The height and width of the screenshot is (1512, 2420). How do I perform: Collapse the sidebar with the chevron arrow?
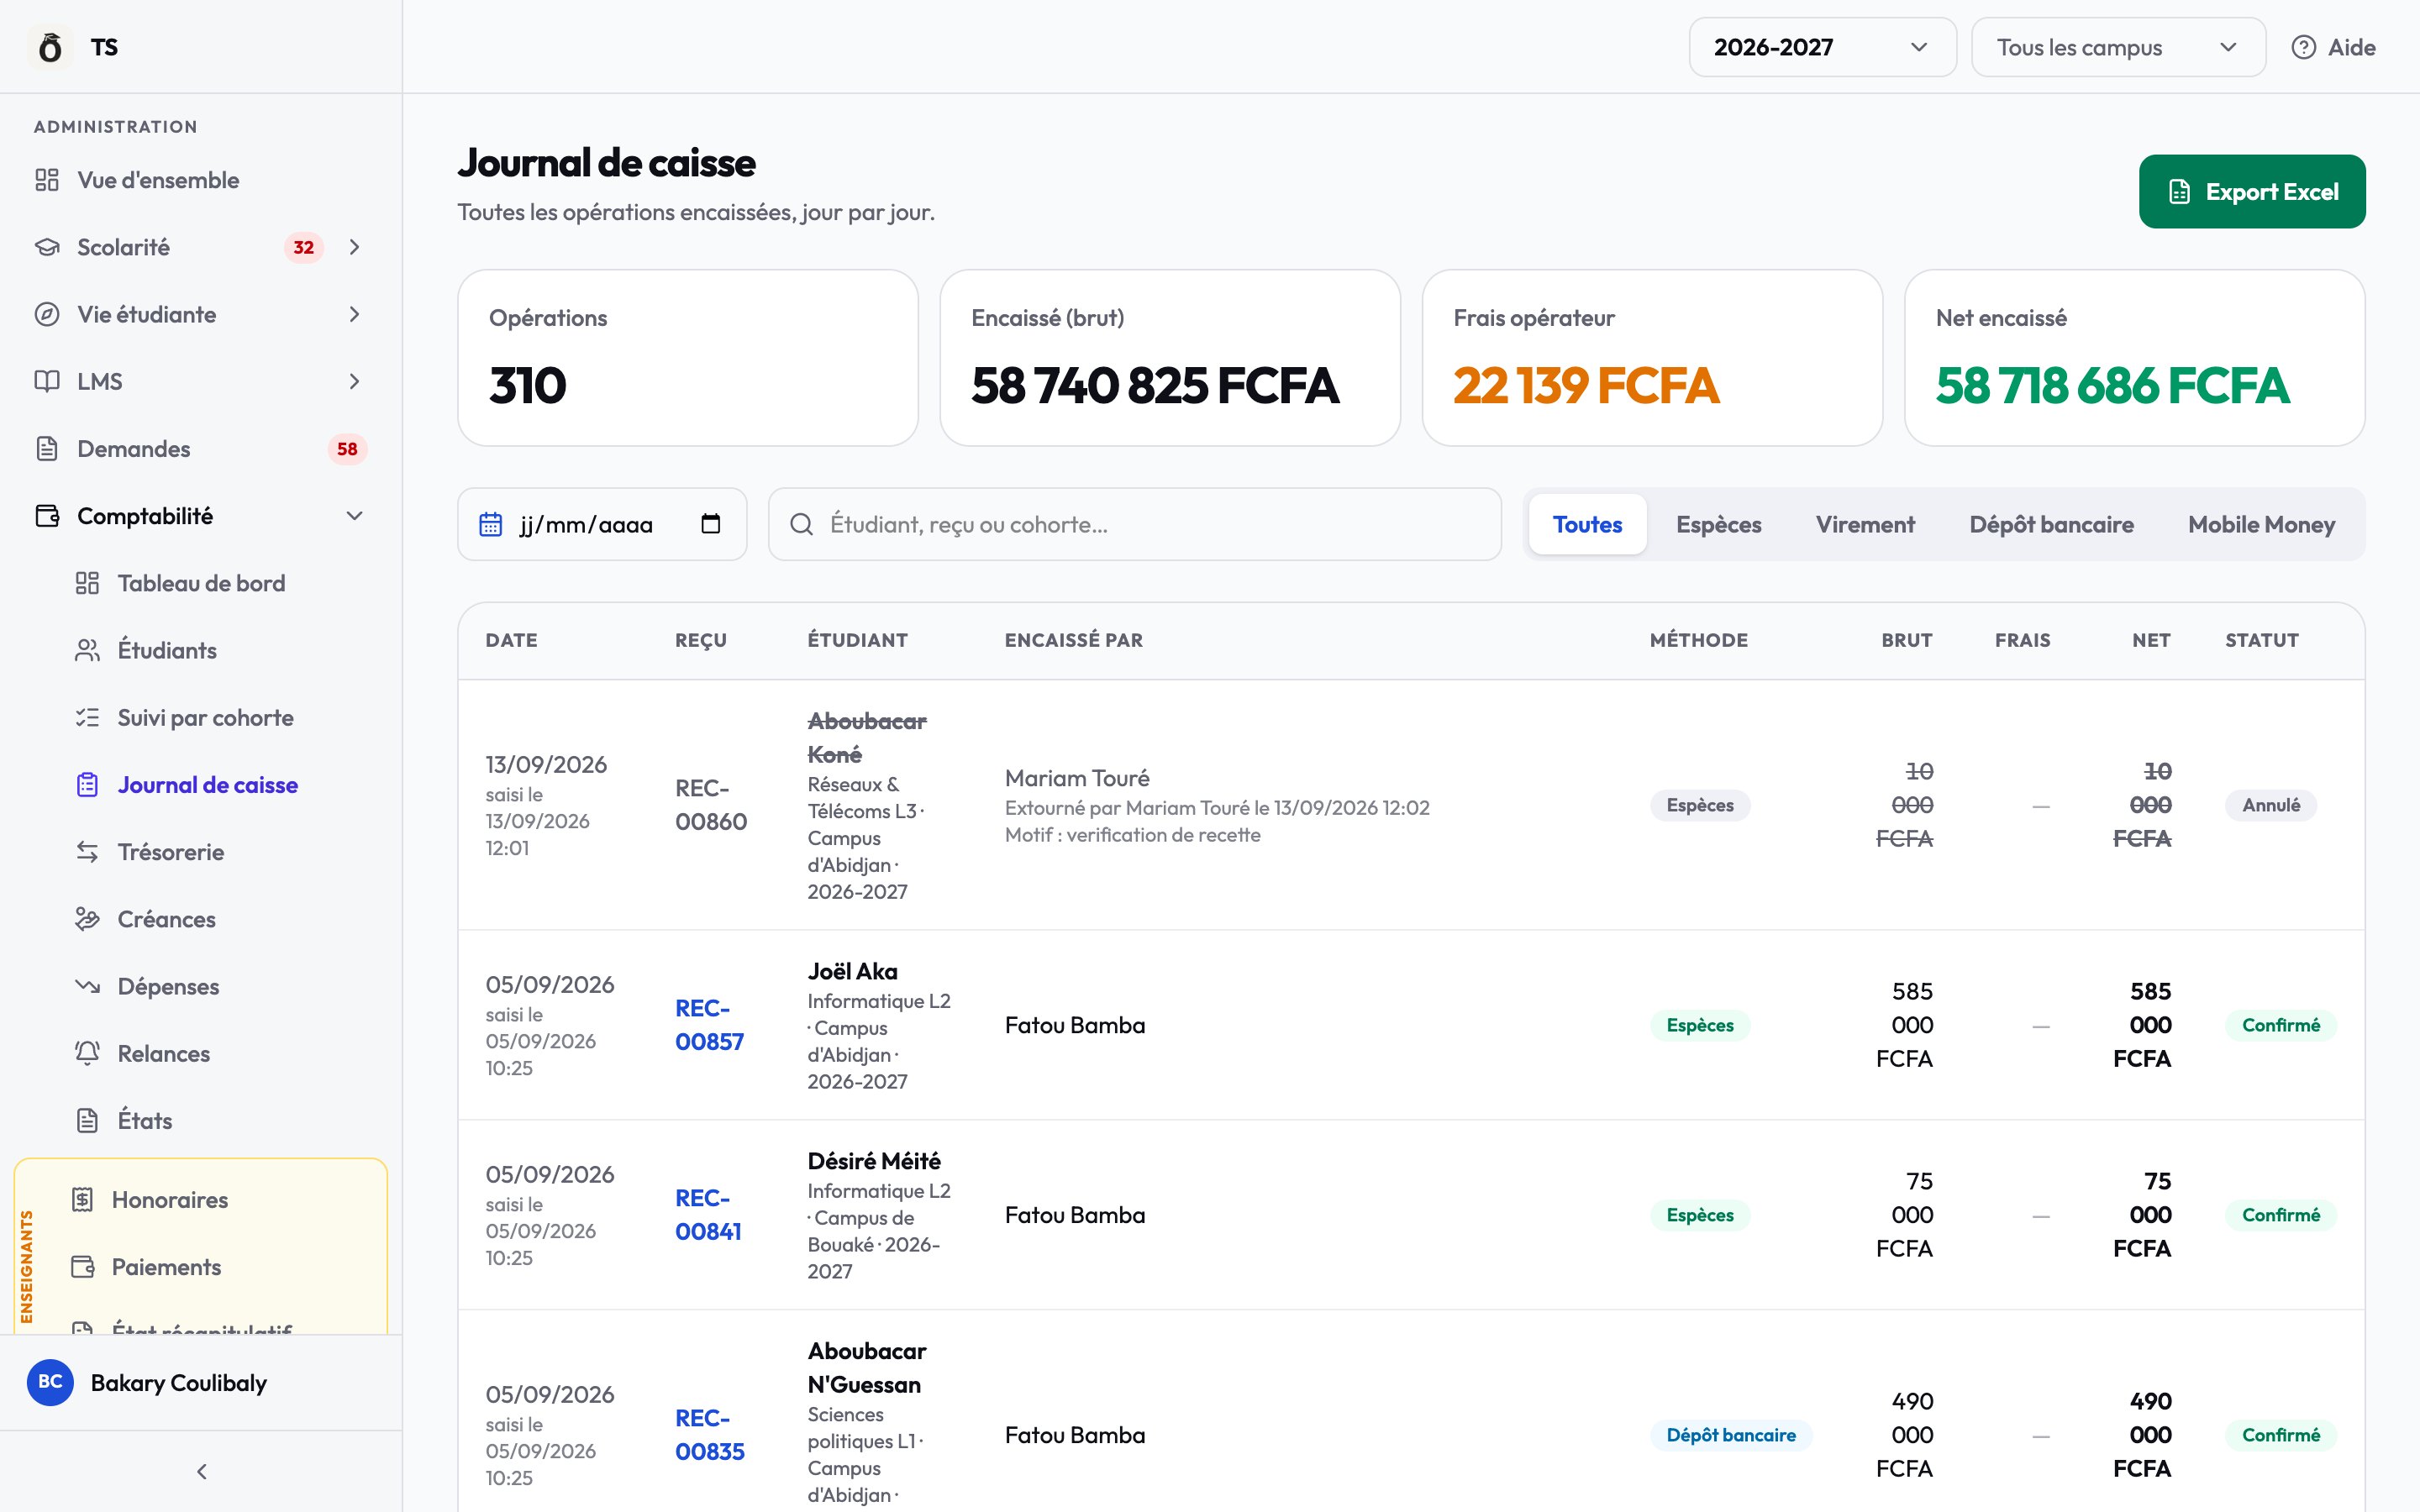(202, 1471)
